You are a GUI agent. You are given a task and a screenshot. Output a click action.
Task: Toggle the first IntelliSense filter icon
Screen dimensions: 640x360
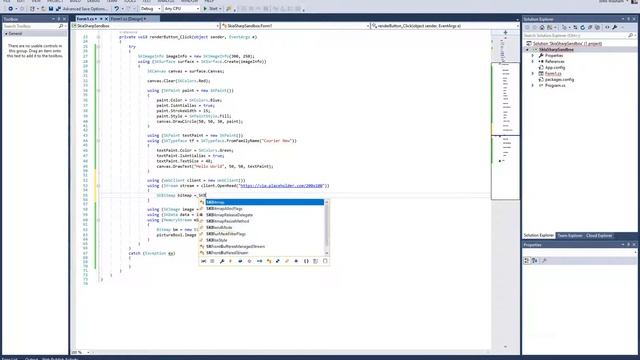pyautogui.click(x=203, y=261)
